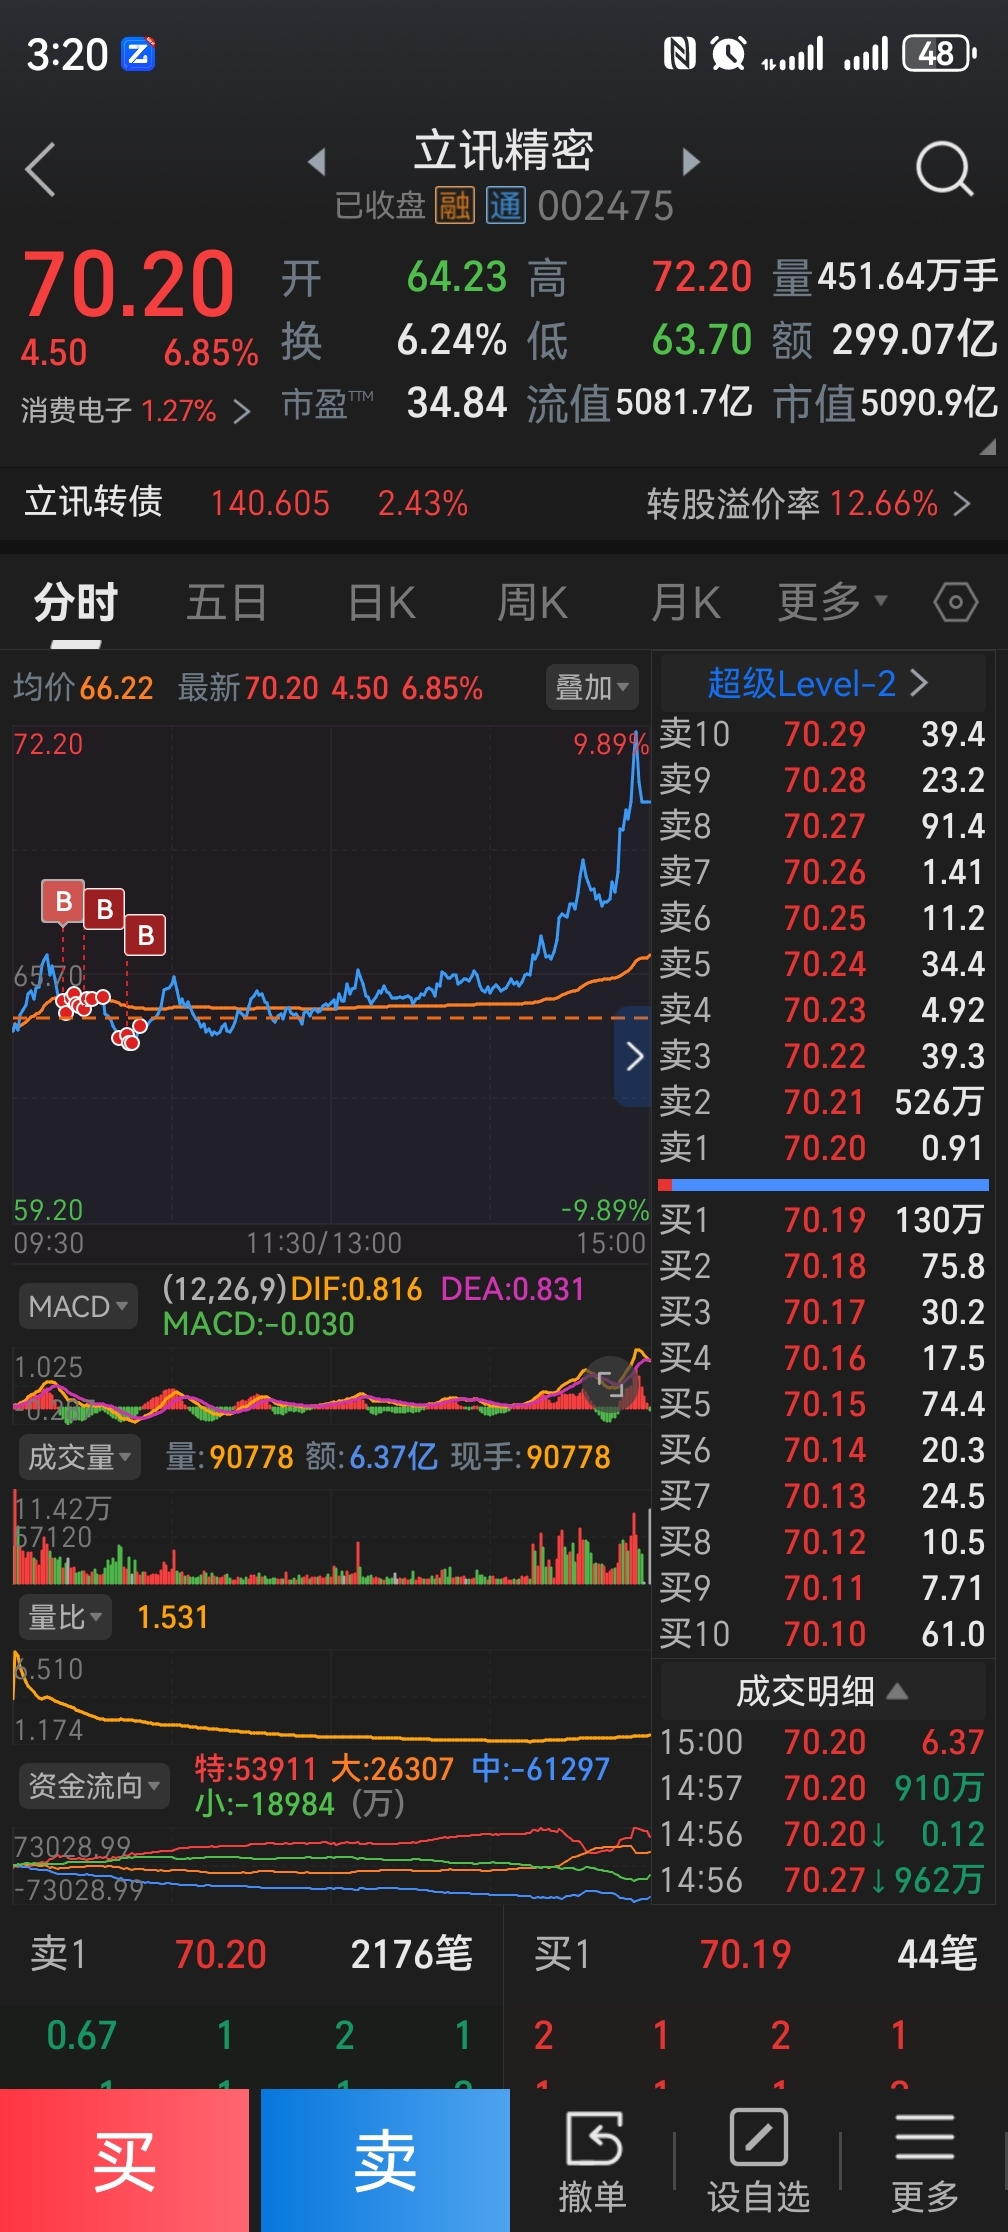This screenshot has height=2232, width=1008.
Task: Select 卖2 price 70.21 row
Action: pyautogui.click(x=823, y=1102)
